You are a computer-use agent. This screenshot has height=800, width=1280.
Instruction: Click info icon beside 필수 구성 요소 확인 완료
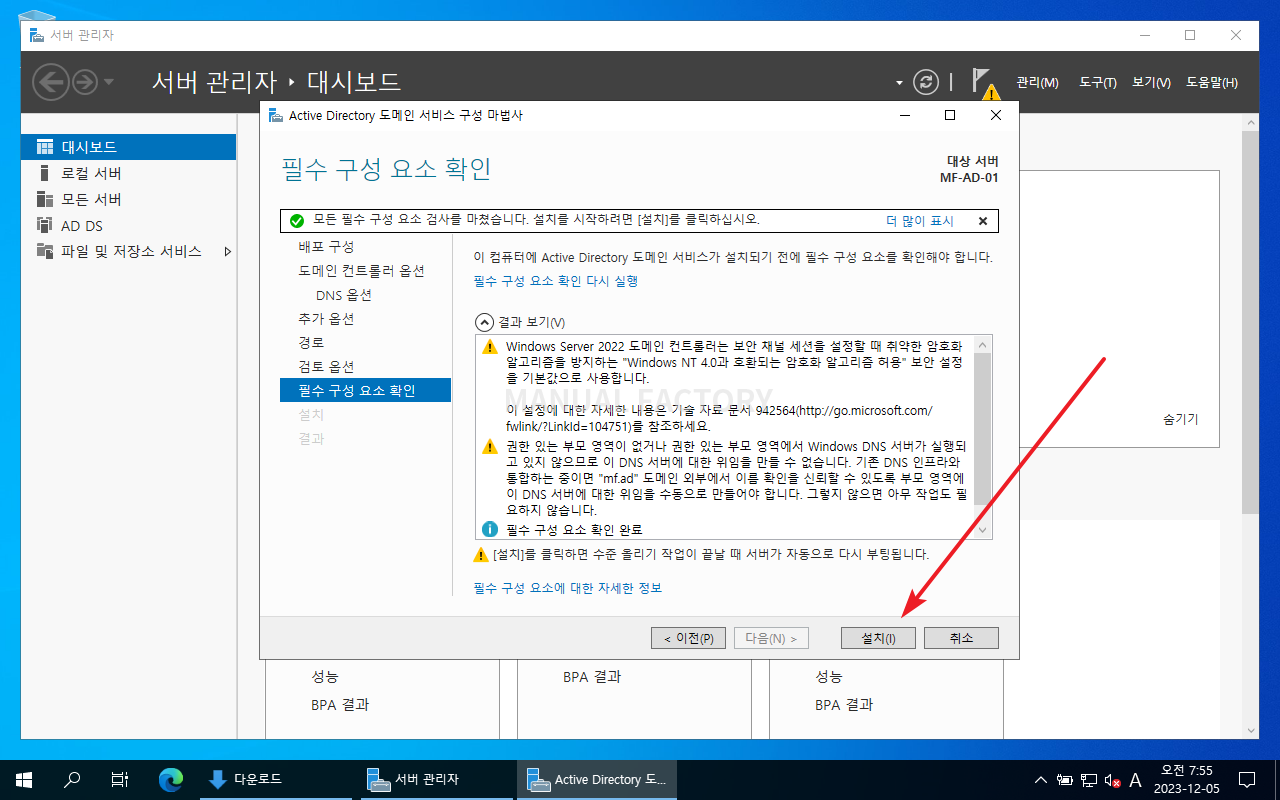coord(490,529)
